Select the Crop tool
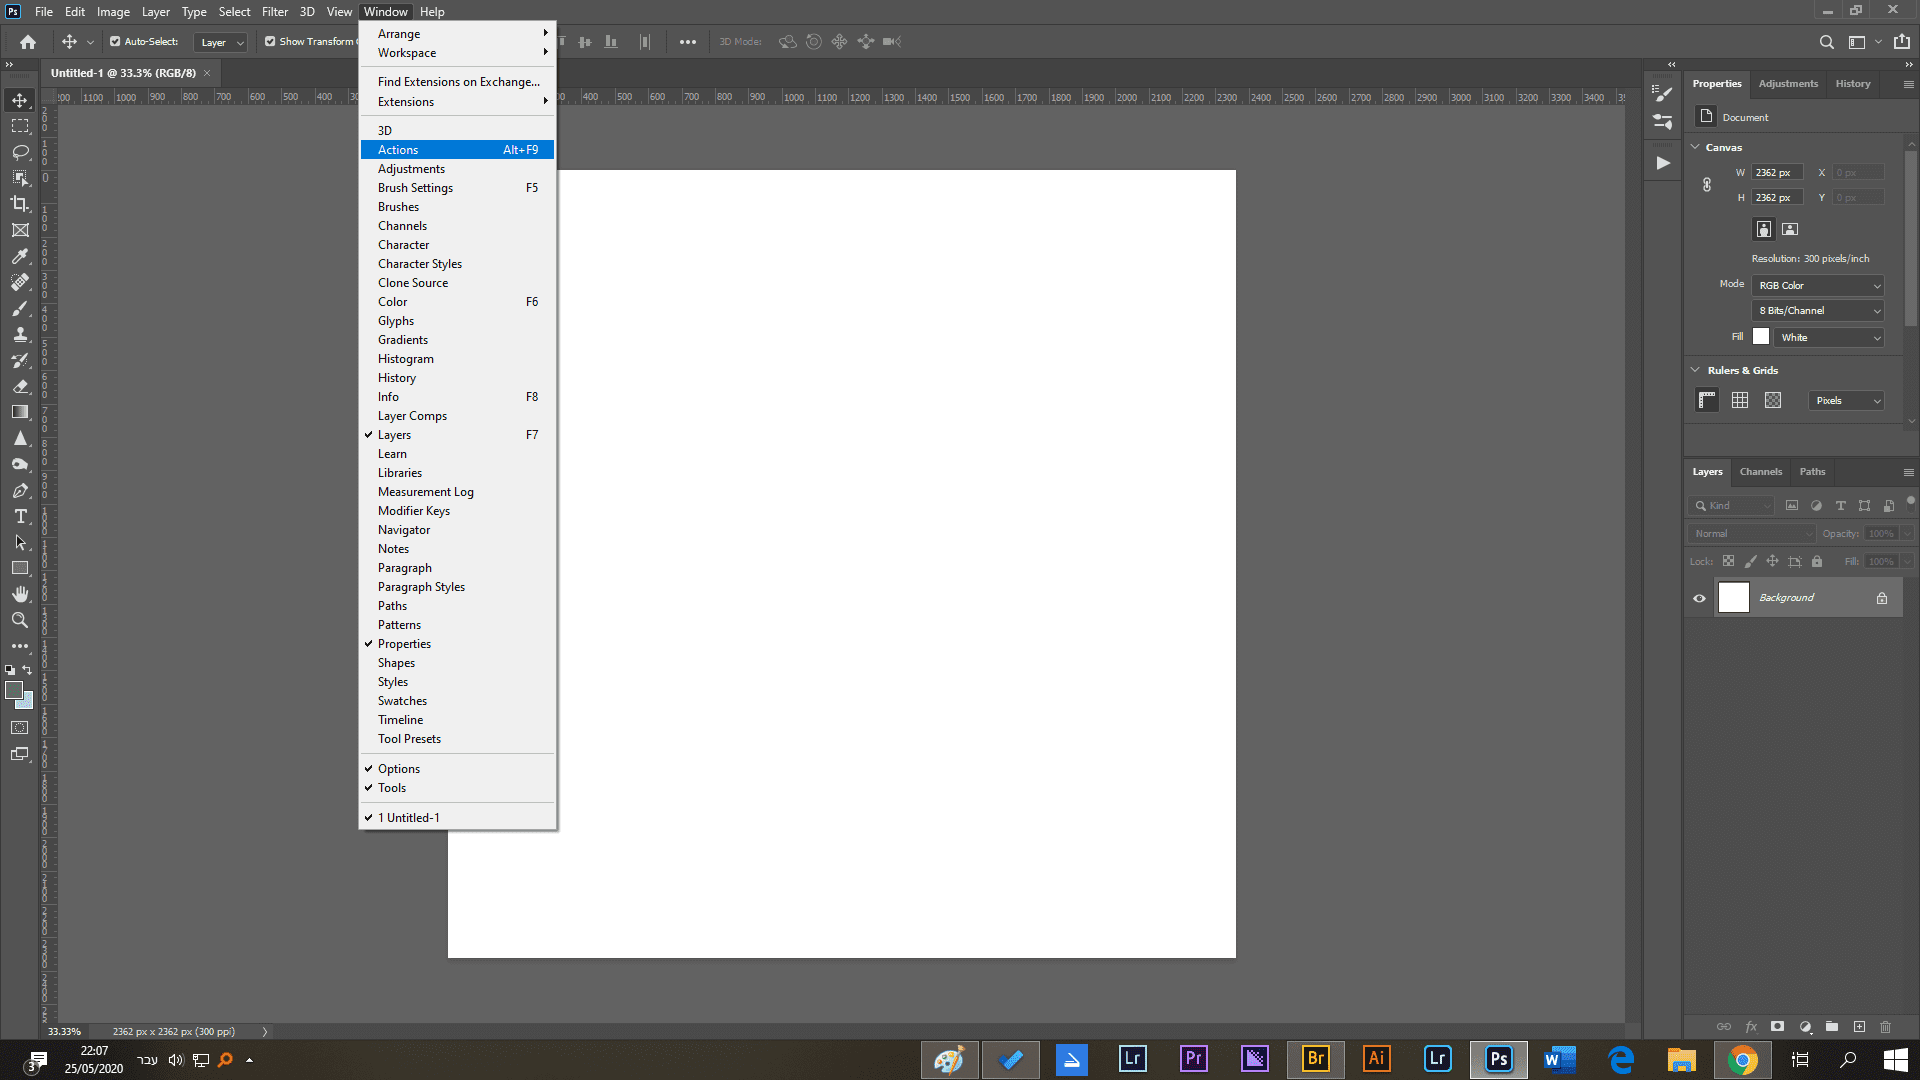The image size is (1920, 1080). (20, 204)
